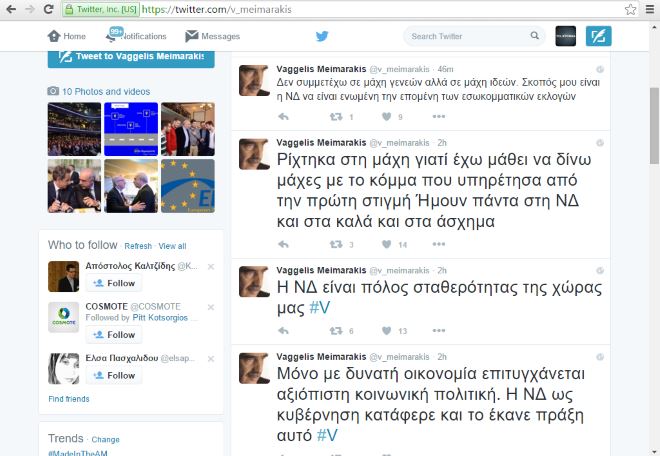Open the crowd audience photo thumbnail
This screenshot has height=456, width=660.
(74, 129)
